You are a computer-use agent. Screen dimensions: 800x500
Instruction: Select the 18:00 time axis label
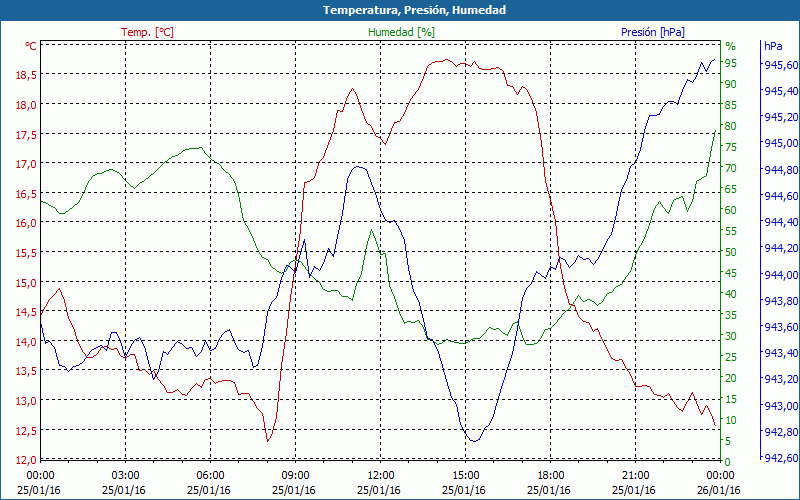[x=551, y=476]
